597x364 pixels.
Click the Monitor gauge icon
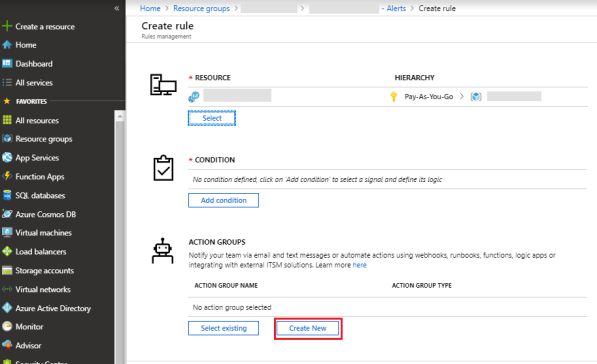click(x=7, y=326)
